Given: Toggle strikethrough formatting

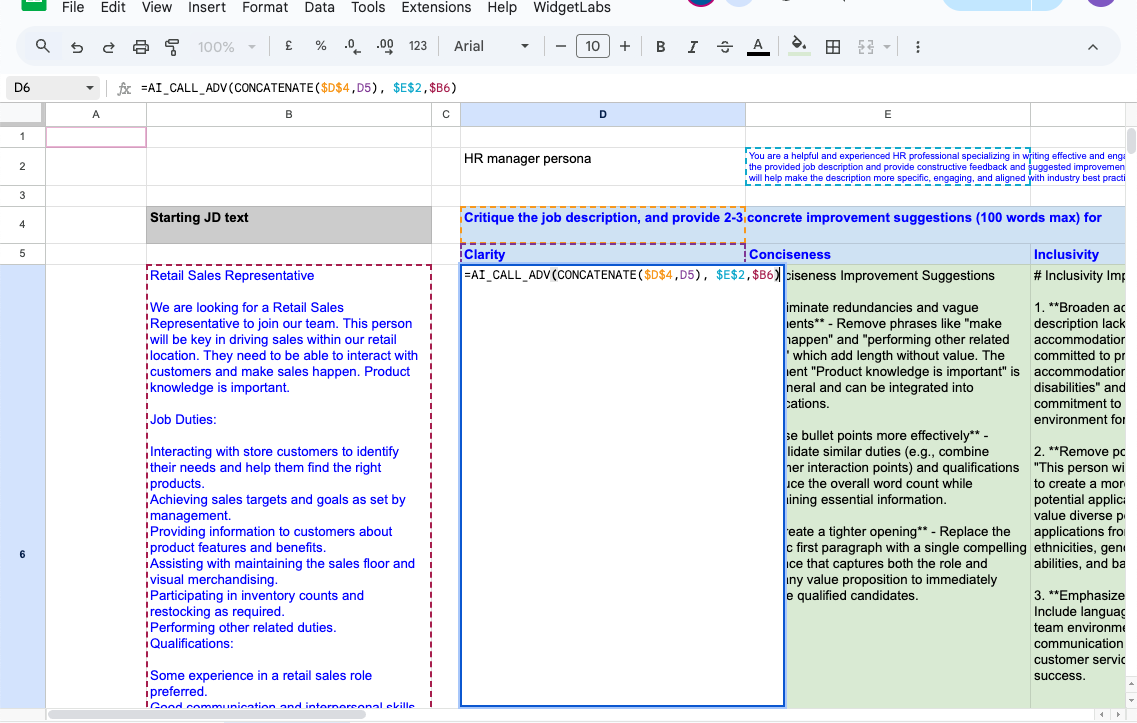Looking at the screenshot, I should pyautogui.click(x=724, y=46).
